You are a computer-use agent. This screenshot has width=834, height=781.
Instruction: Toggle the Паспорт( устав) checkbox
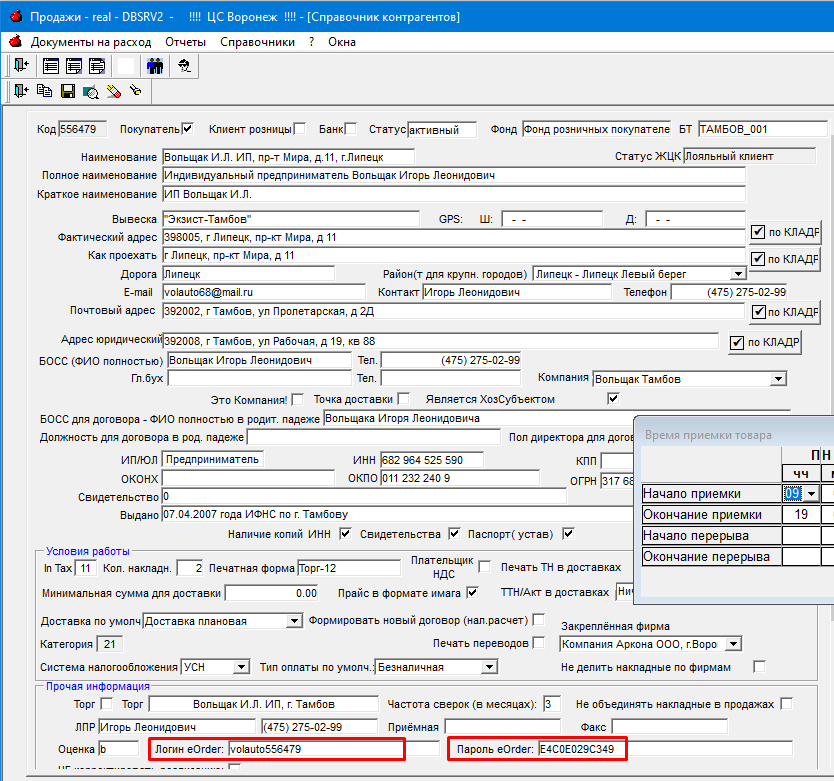click(568, 534)
